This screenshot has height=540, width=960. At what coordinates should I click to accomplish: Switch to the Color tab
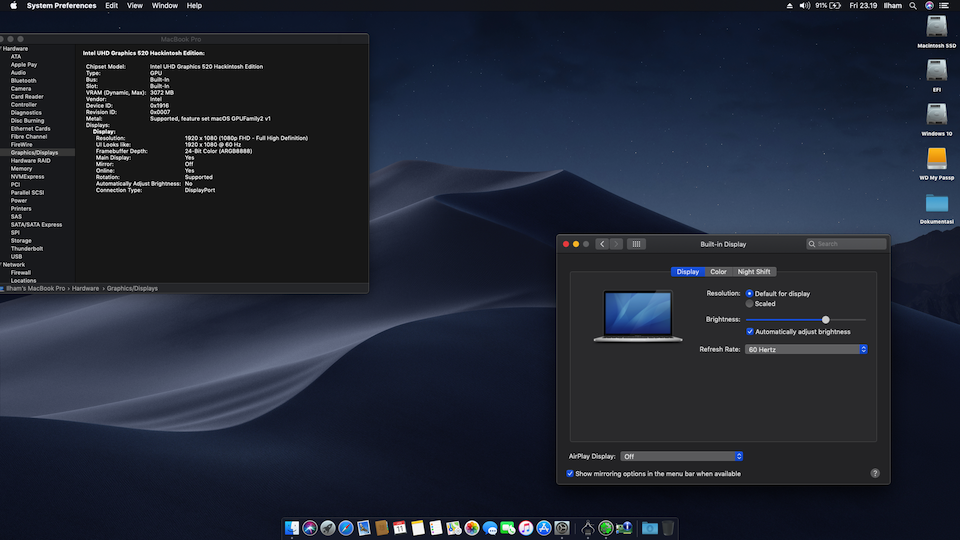point(718,272)
